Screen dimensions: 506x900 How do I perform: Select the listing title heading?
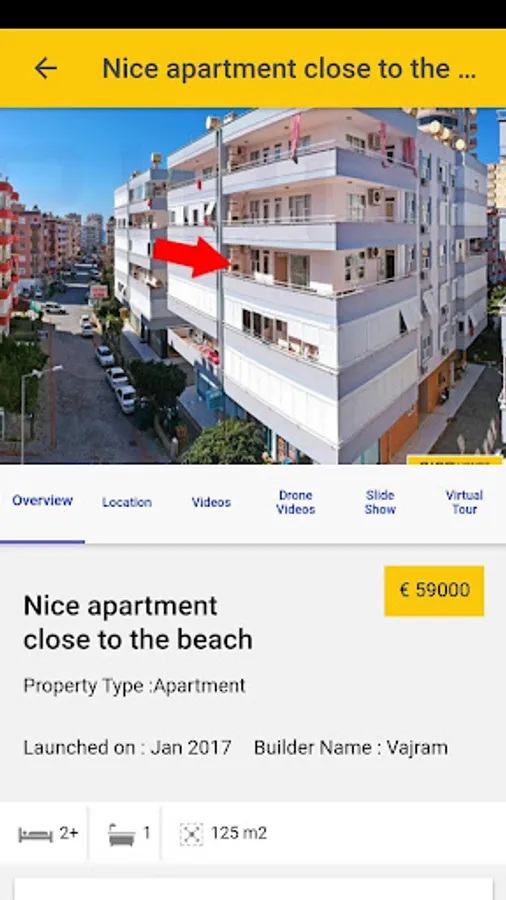[138, 623]
